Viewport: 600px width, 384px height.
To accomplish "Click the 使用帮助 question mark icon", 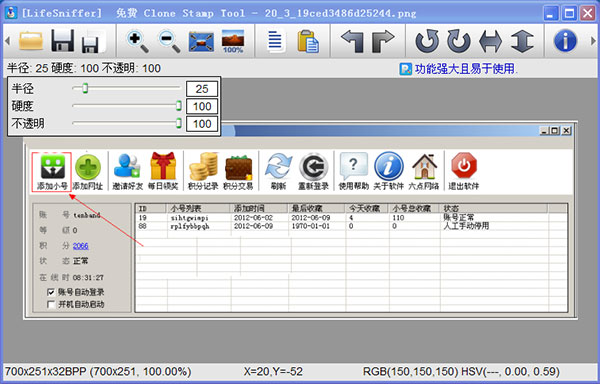I will coord(354,172).
